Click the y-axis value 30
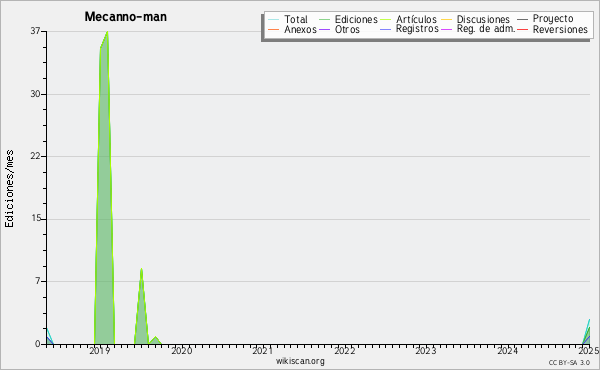 36,94
